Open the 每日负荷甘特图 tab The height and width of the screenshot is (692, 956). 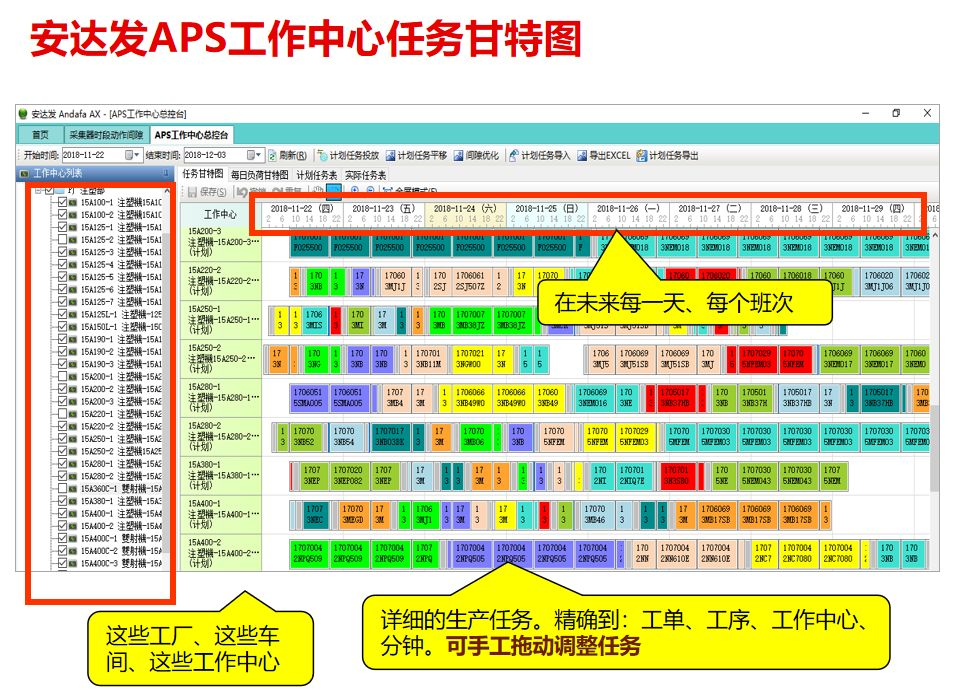pos(260,175)
